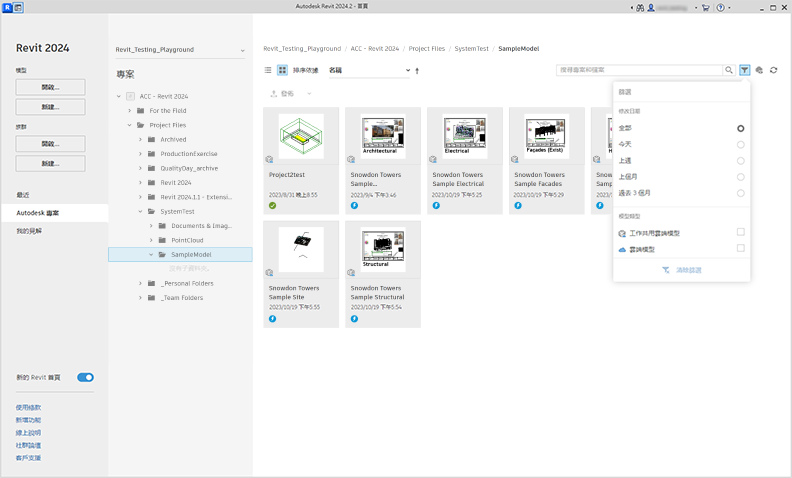Click the greyed publish upload icon

click(x=274, y=93)
